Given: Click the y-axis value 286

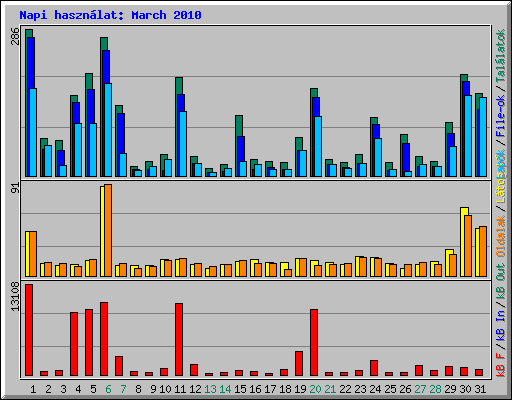Looking at the screenshot, I should (x=15, y=36).
